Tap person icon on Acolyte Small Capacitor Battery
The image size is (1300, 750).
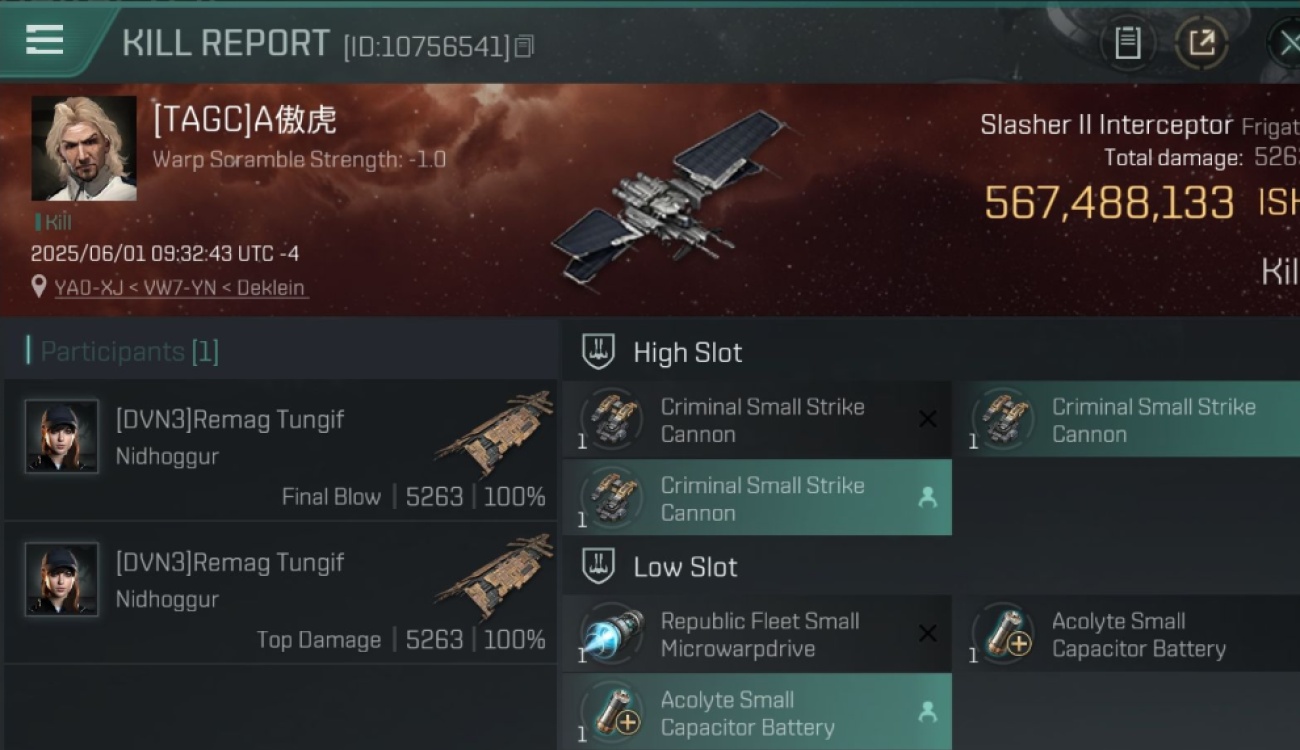click(x=928, y=712)
